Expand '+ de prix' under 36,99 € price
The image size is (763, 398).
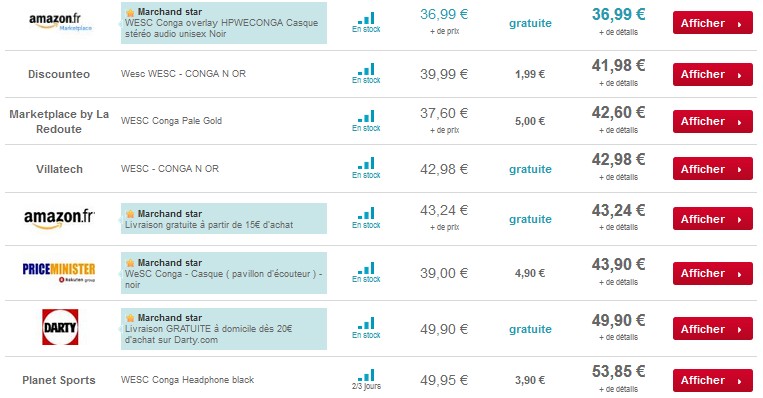tap(444, 31)
